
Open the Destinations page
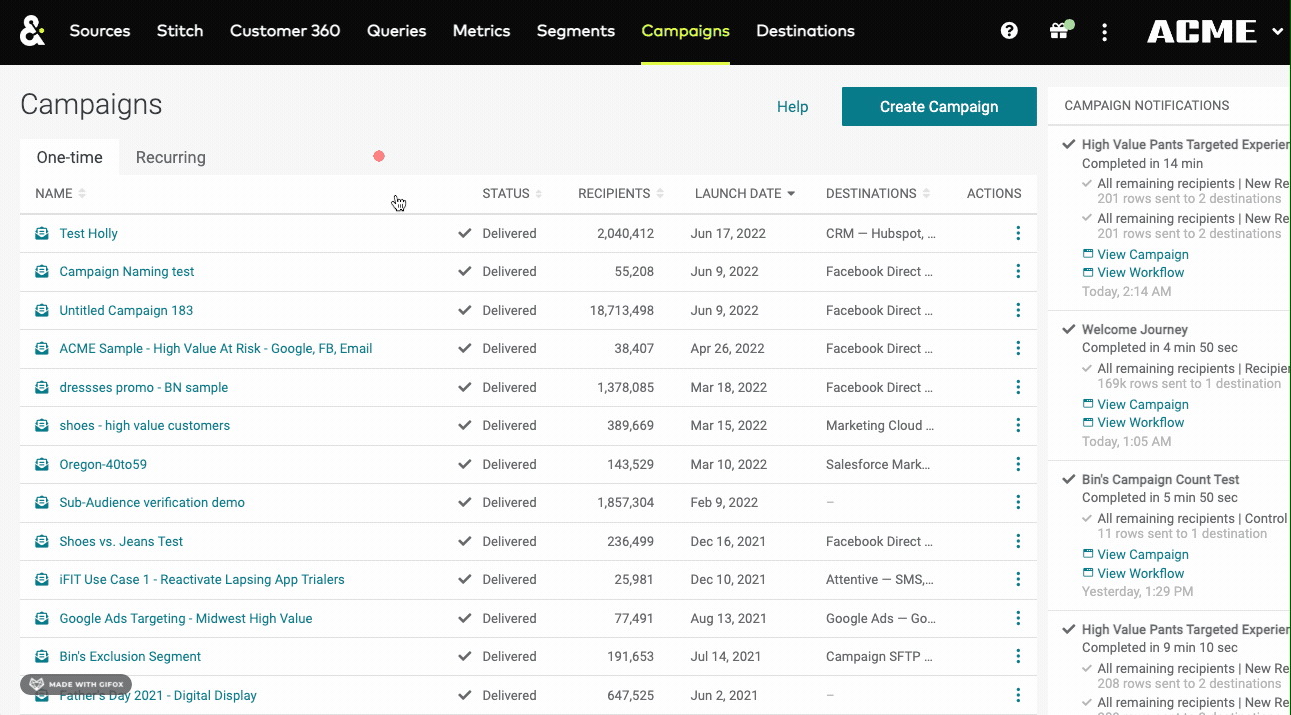pyautogui.click(x=806, y=31)
